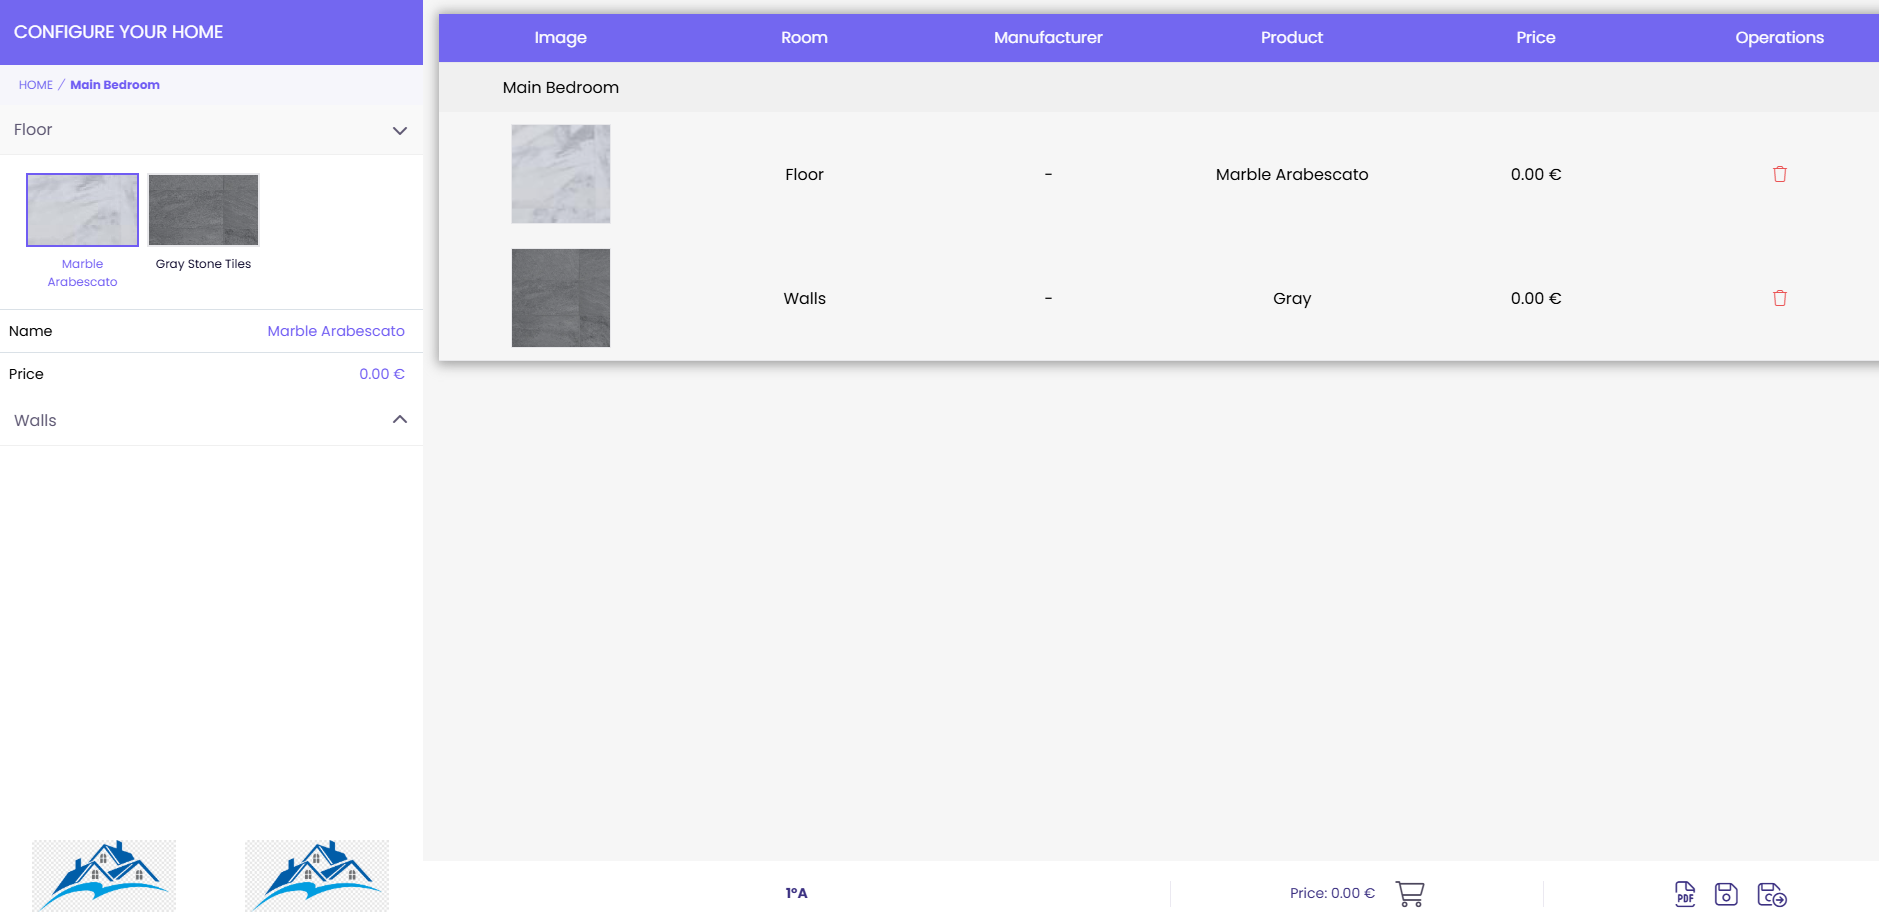The height and width of the screenshot is (916, 1879).
Task: Click the Room column header
Action: pos(804,38)
